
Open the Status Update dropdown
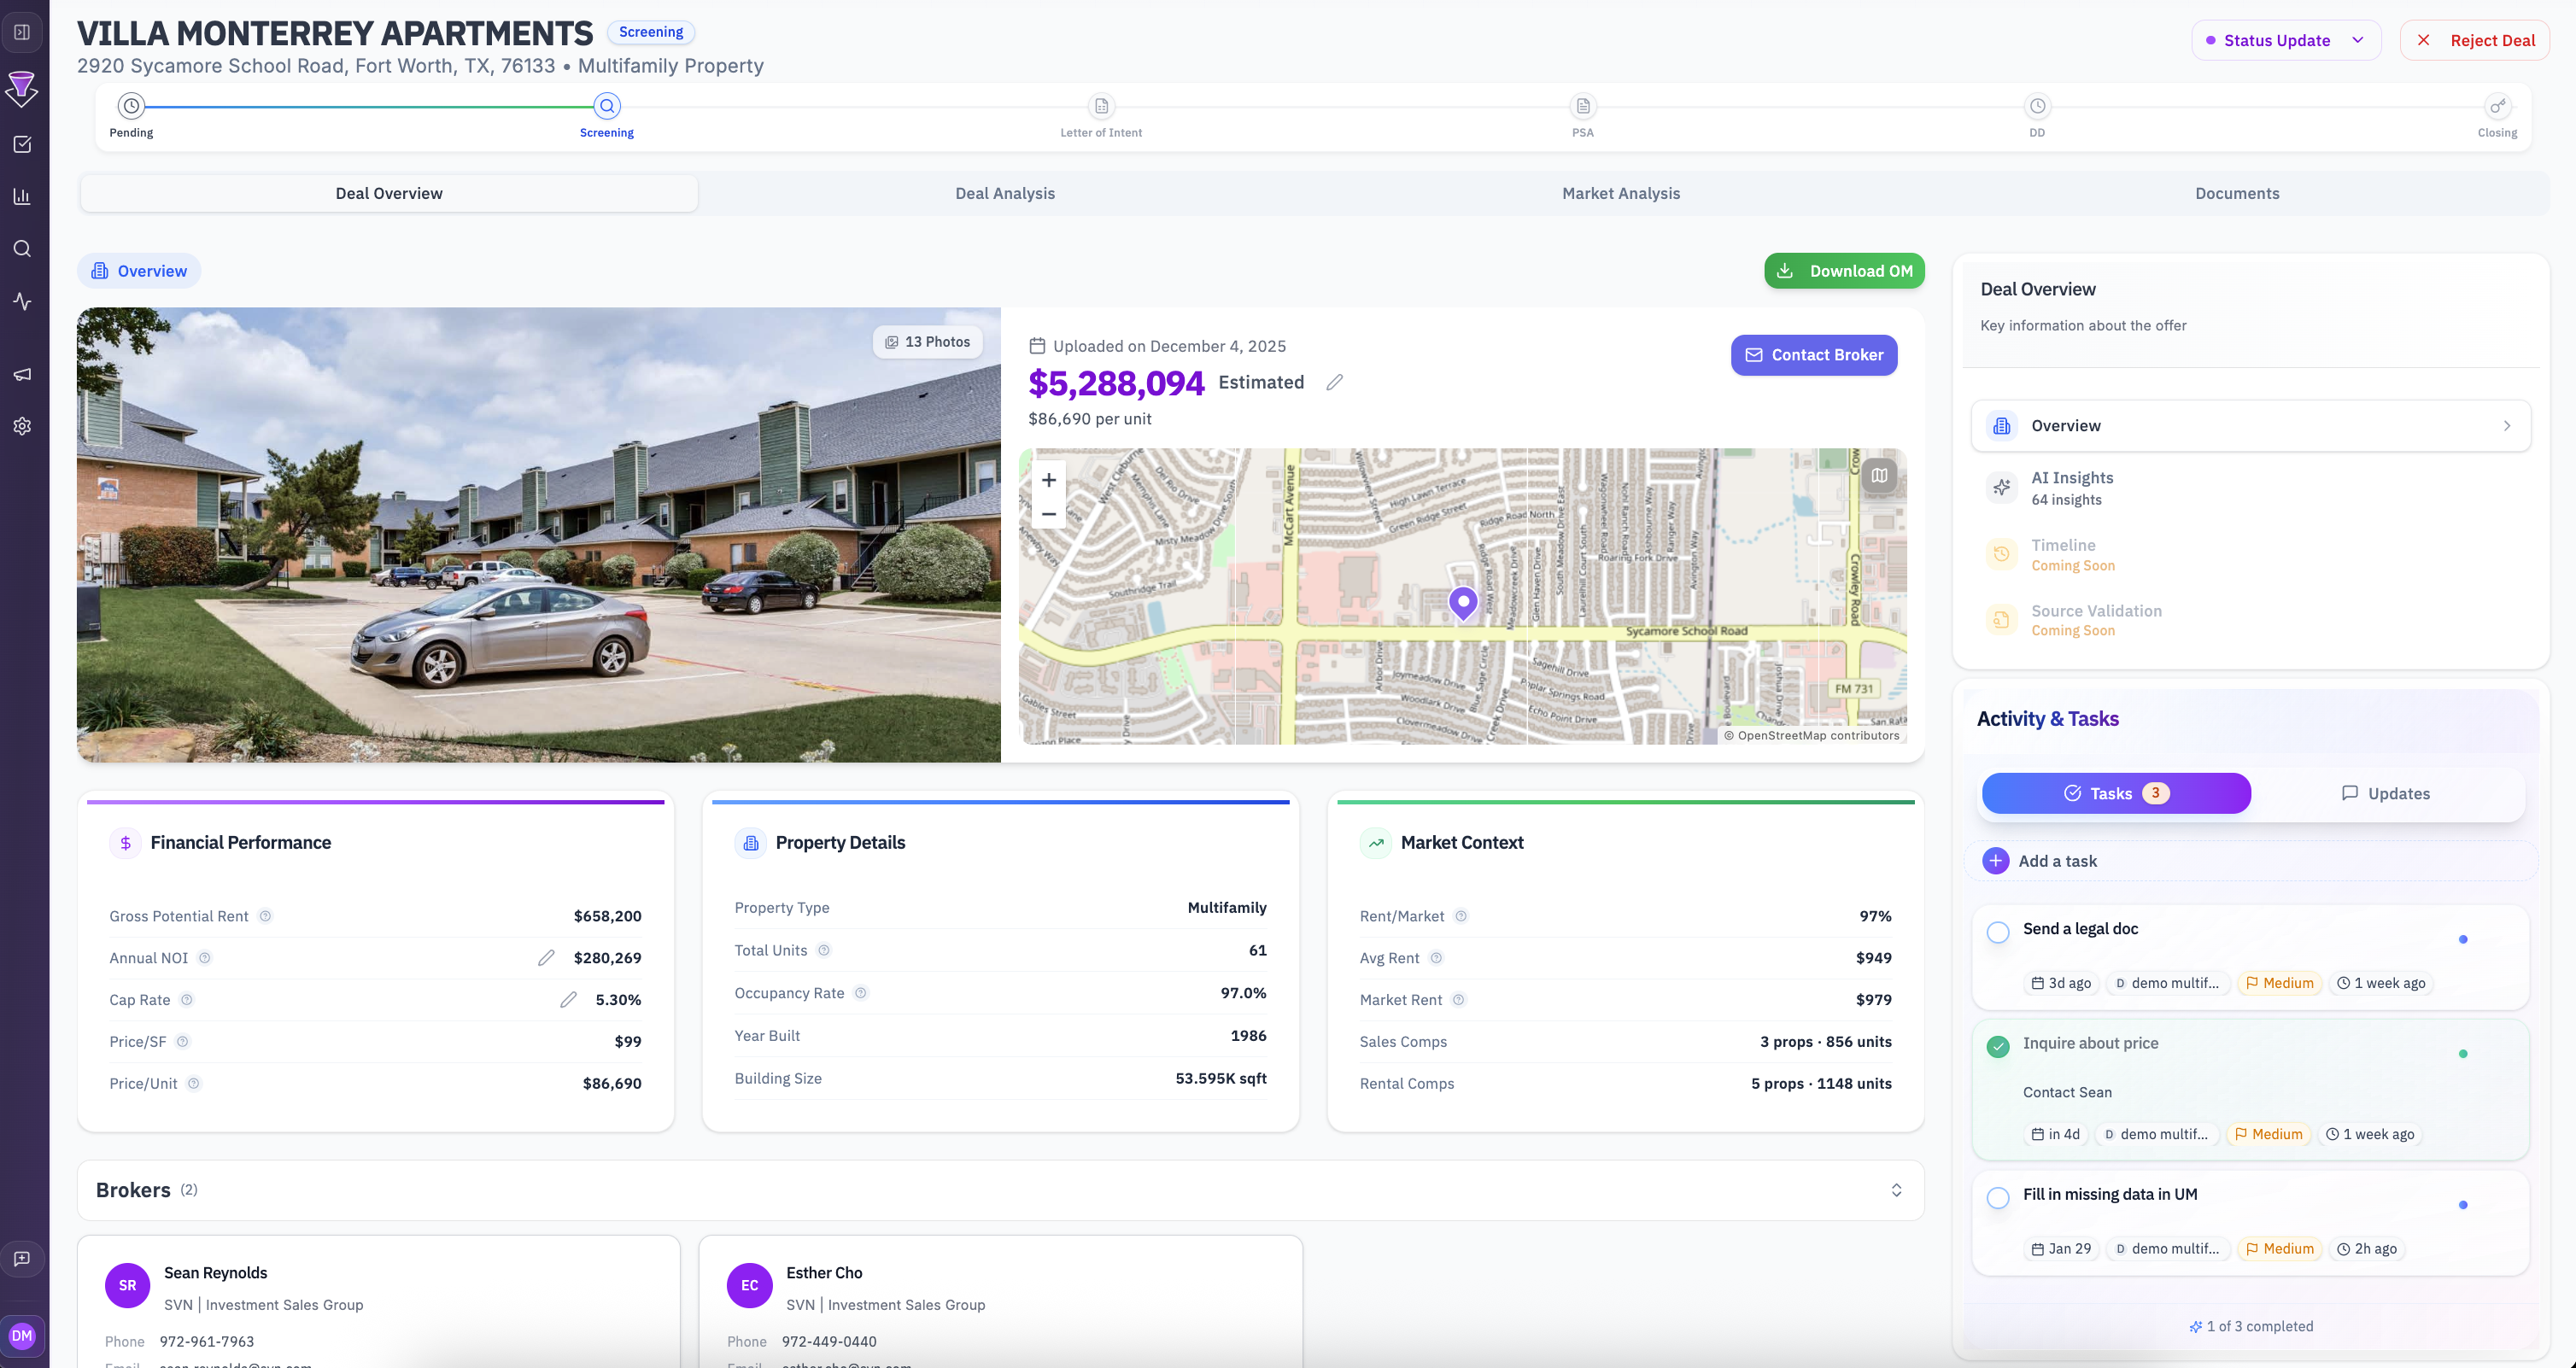pyautogui.click(x=2286, y=40)
